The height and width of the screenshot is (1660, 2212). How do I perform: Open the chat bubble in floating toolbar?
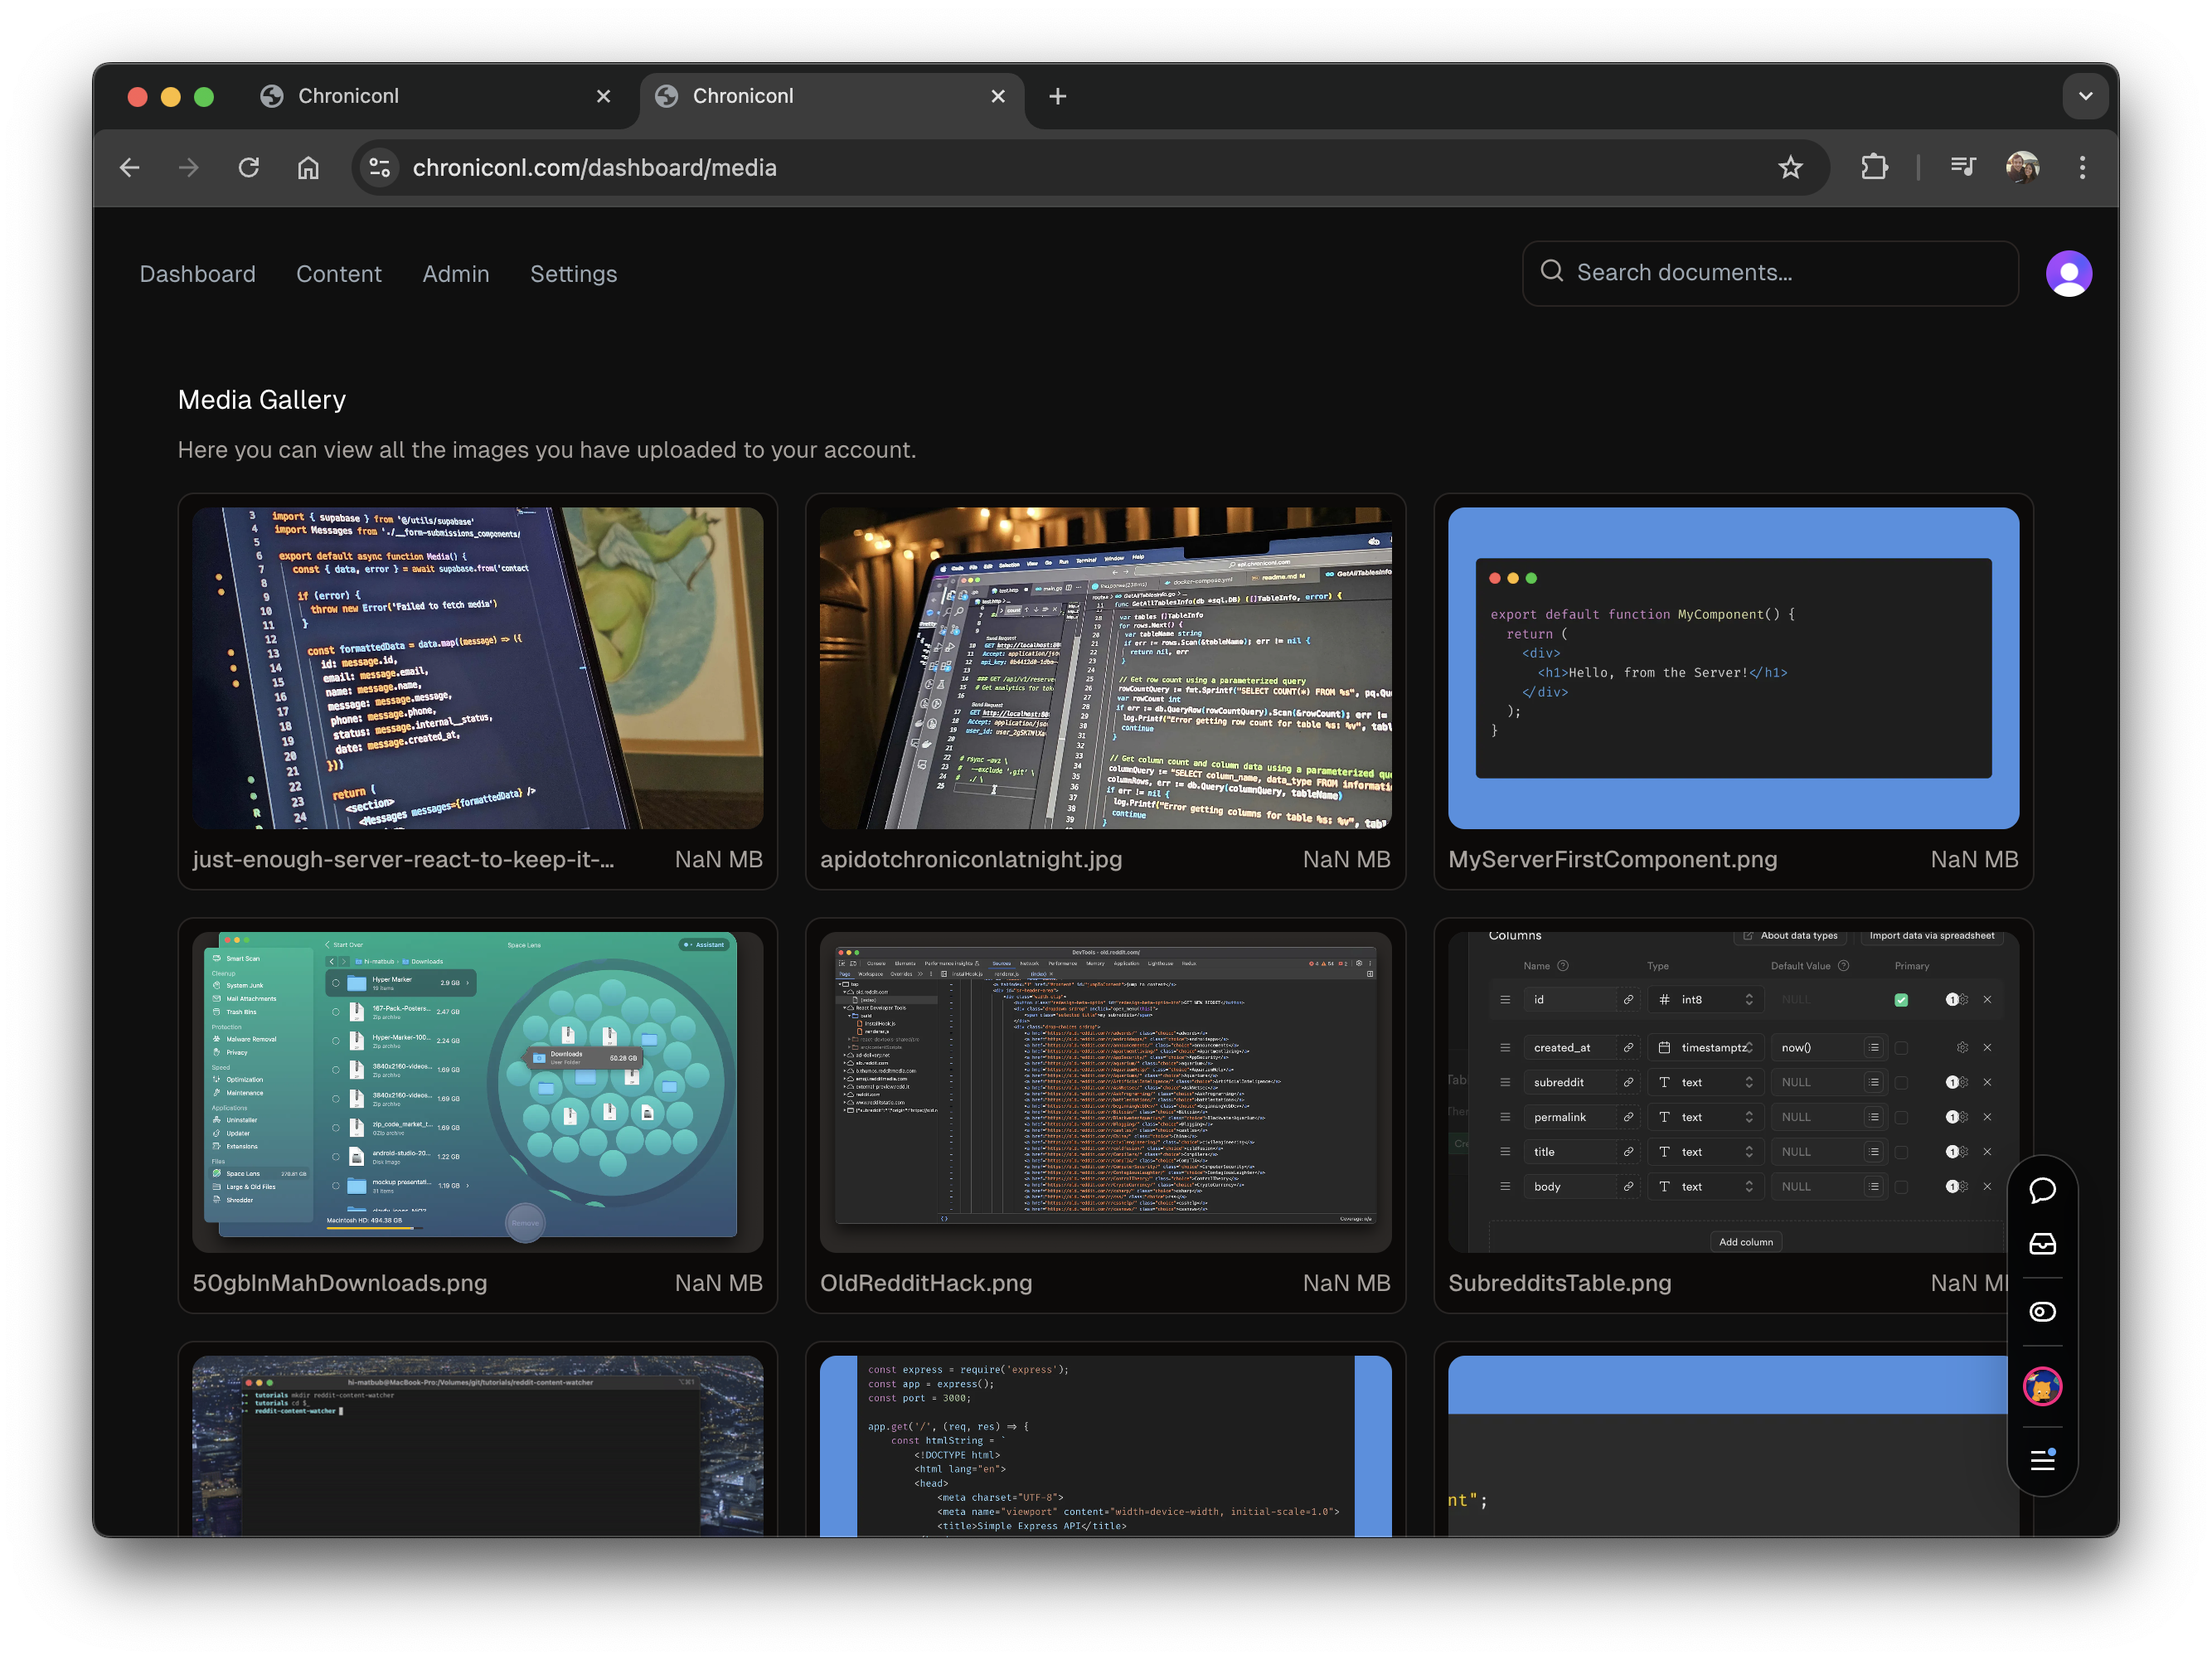click(x=2042, y=1190)
